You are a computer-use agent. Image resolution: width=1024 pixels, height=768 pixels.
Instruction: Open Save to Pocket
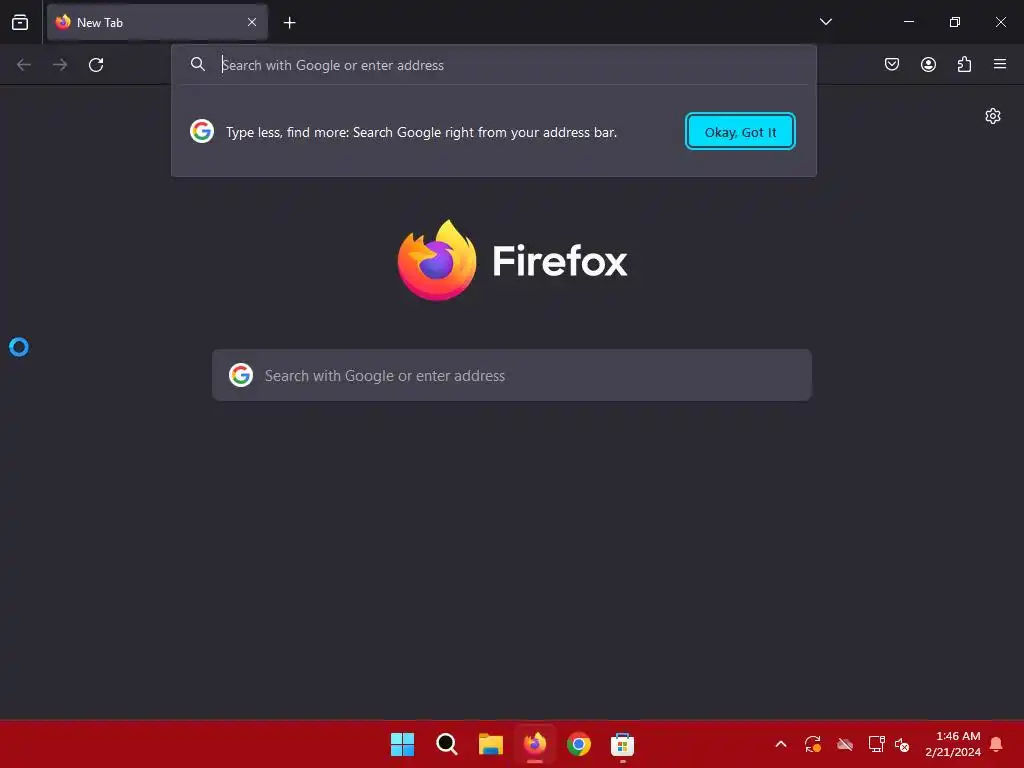(891, 64)
